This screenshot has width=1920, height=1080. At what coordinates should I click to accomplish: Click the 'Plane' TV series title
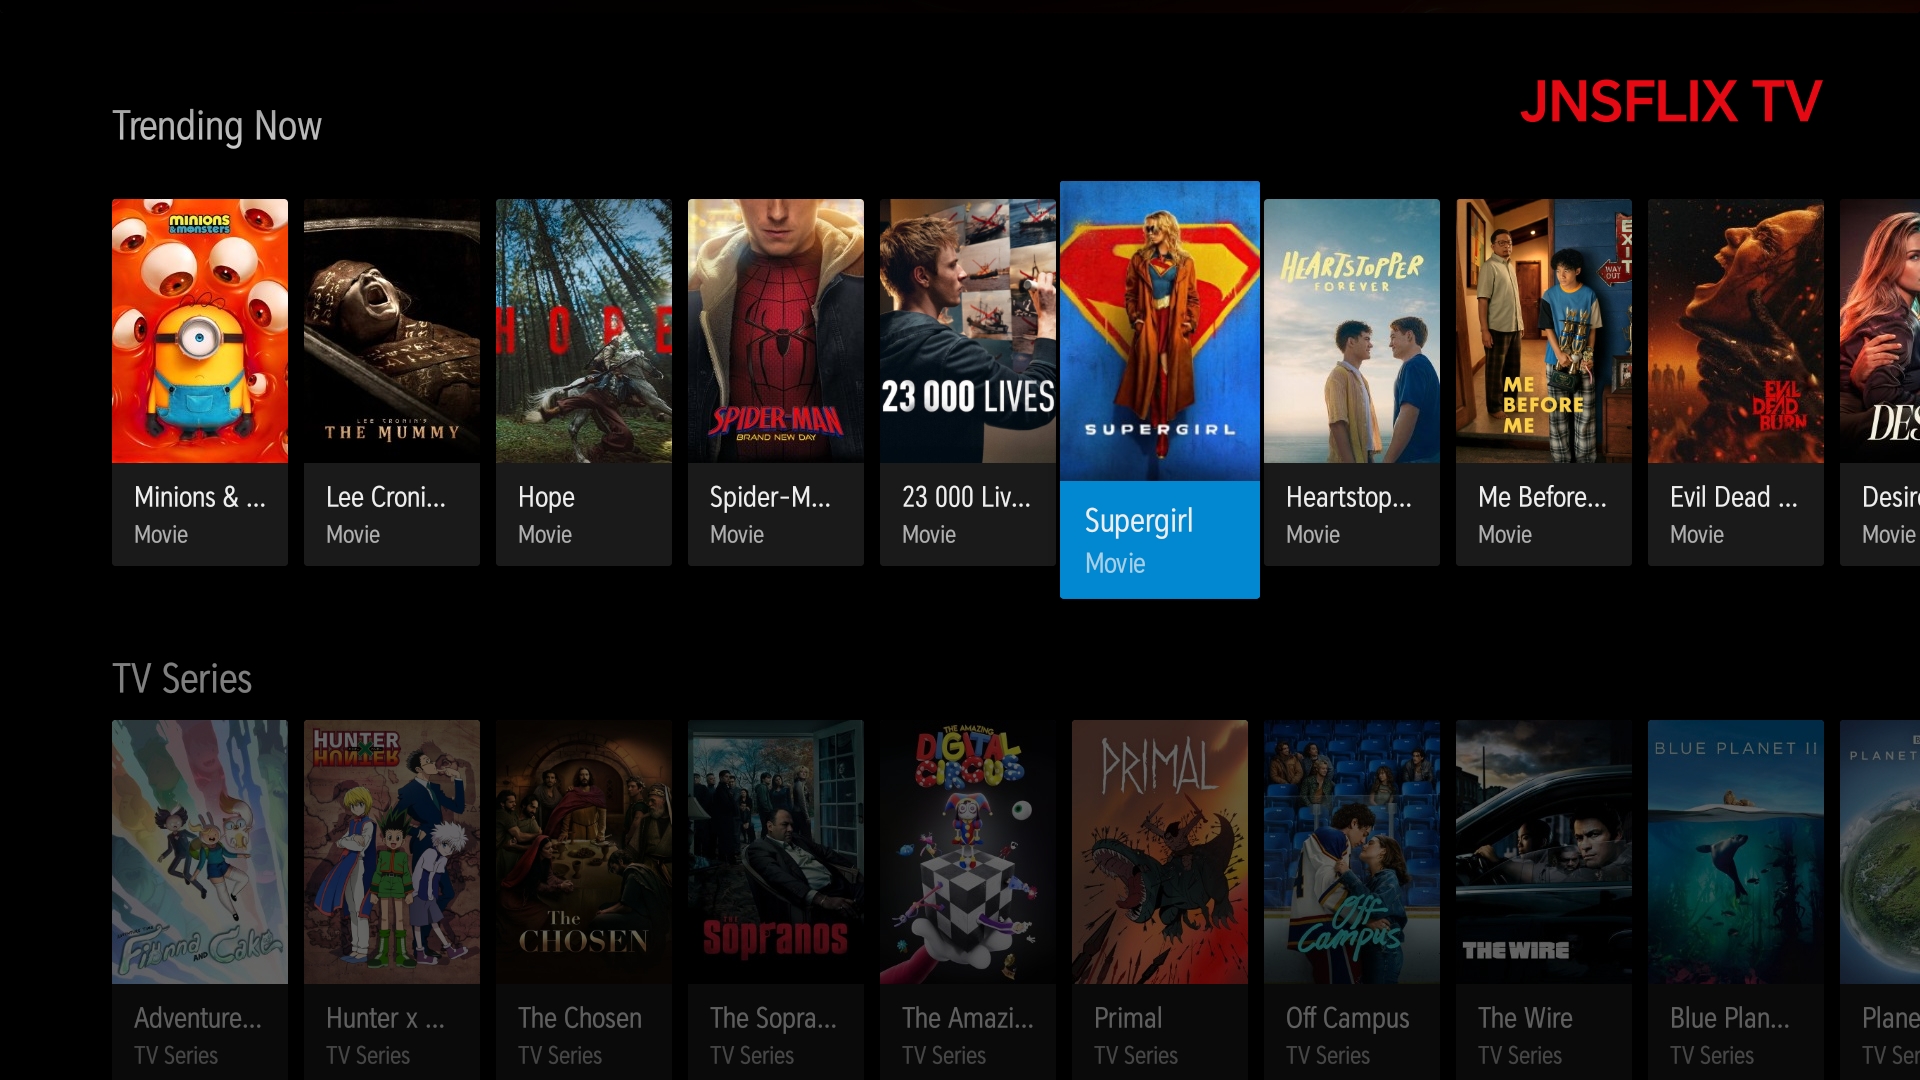coord(1890,1018)
